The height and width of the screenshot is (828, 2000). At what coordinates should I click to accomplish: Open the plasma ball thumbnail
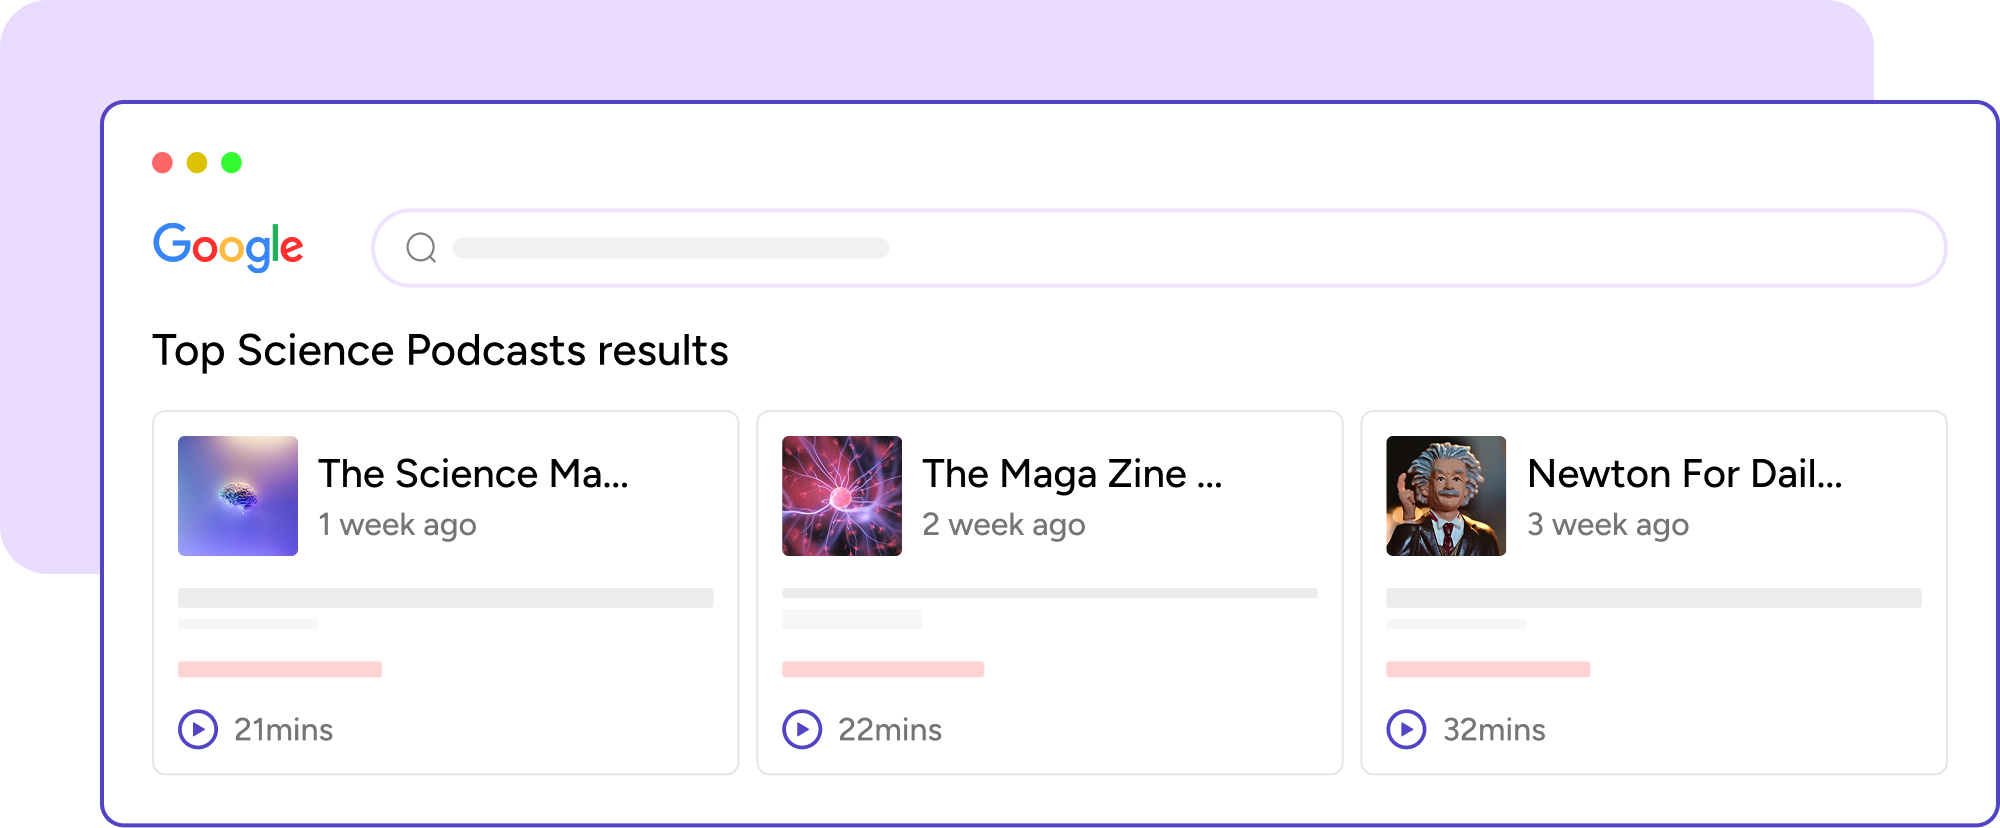842,496
